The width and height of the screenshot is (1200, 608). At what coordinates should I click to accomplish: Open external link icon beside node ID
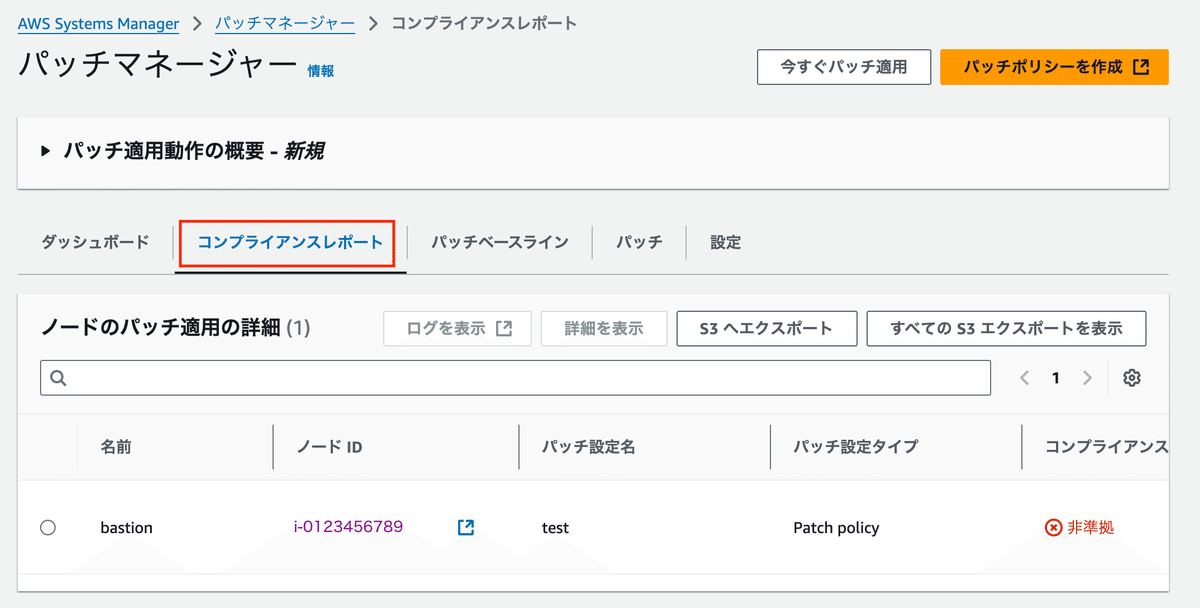tap(465, 527)
